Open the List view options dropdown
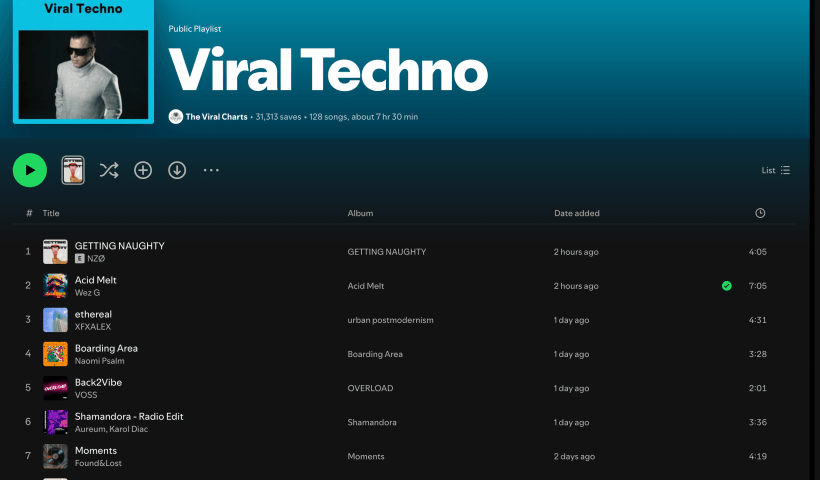Viewport: 820px width, 480px height. (x=776, y=170)
